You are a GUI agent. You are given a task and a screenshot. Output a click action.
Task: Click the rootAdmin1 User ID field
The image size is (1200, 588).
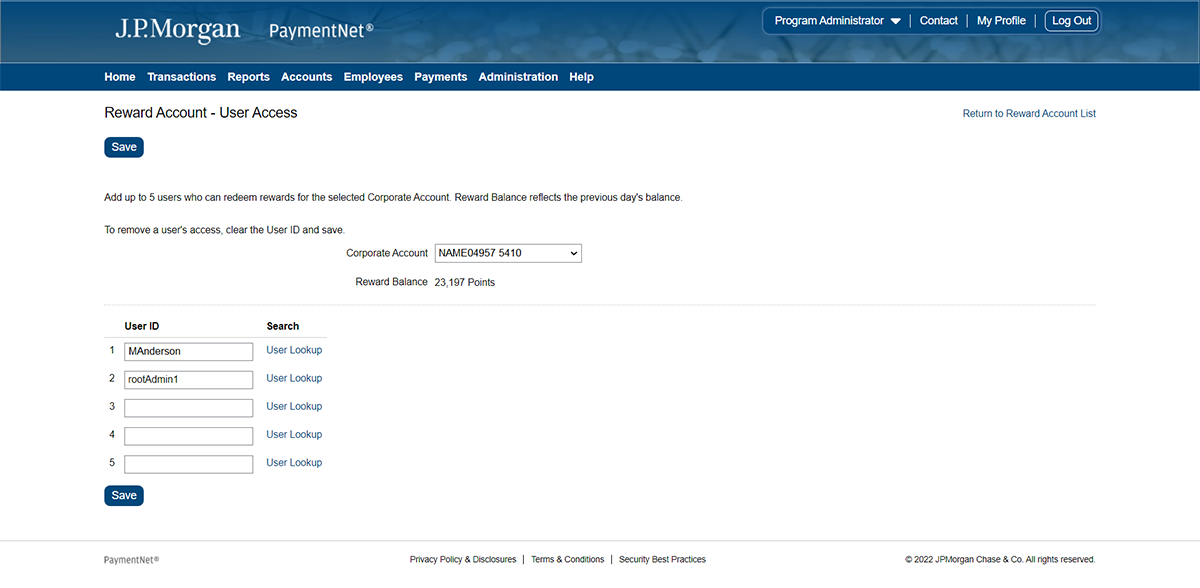tap(188, 380)
